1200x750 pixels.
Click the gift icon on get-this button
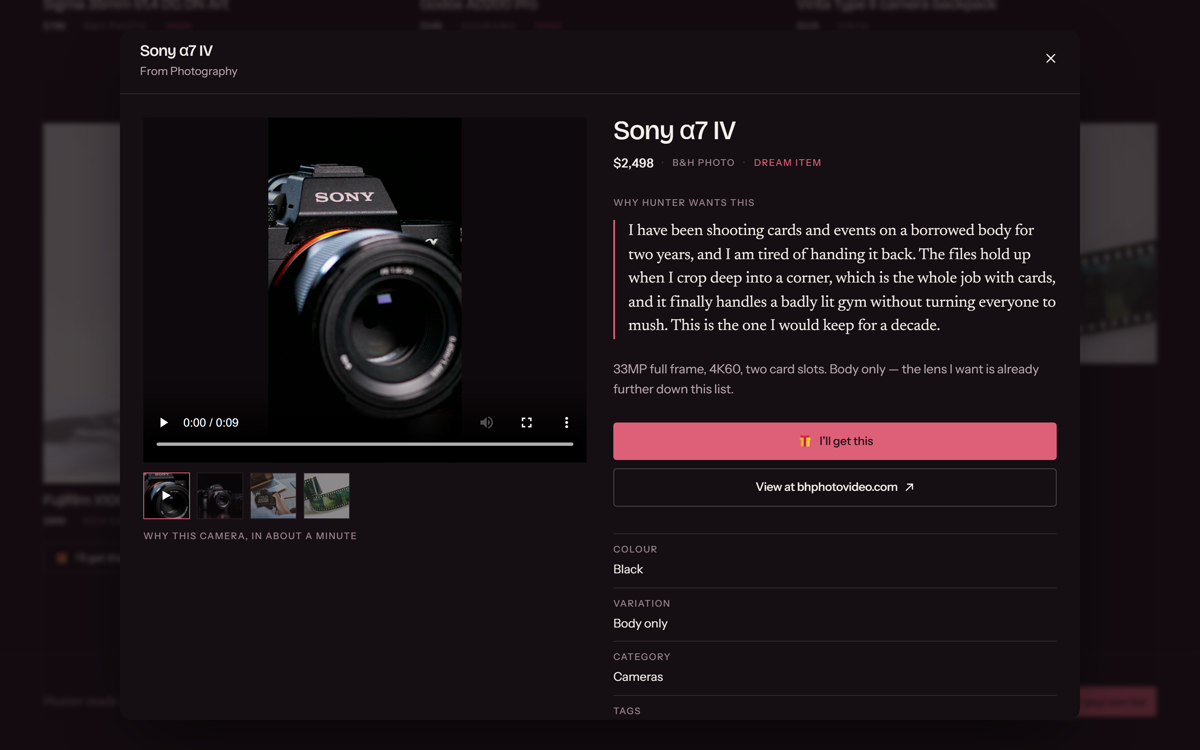pyautogui.click(x=805, y=441)
